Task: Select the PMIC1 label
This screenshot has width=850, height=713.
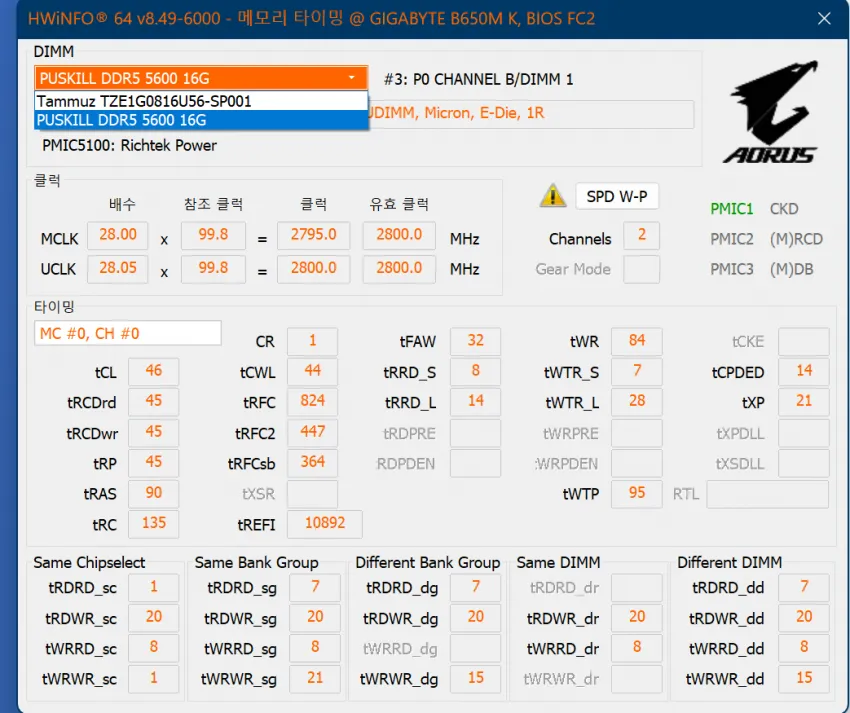Action: (x=731, y=209)
